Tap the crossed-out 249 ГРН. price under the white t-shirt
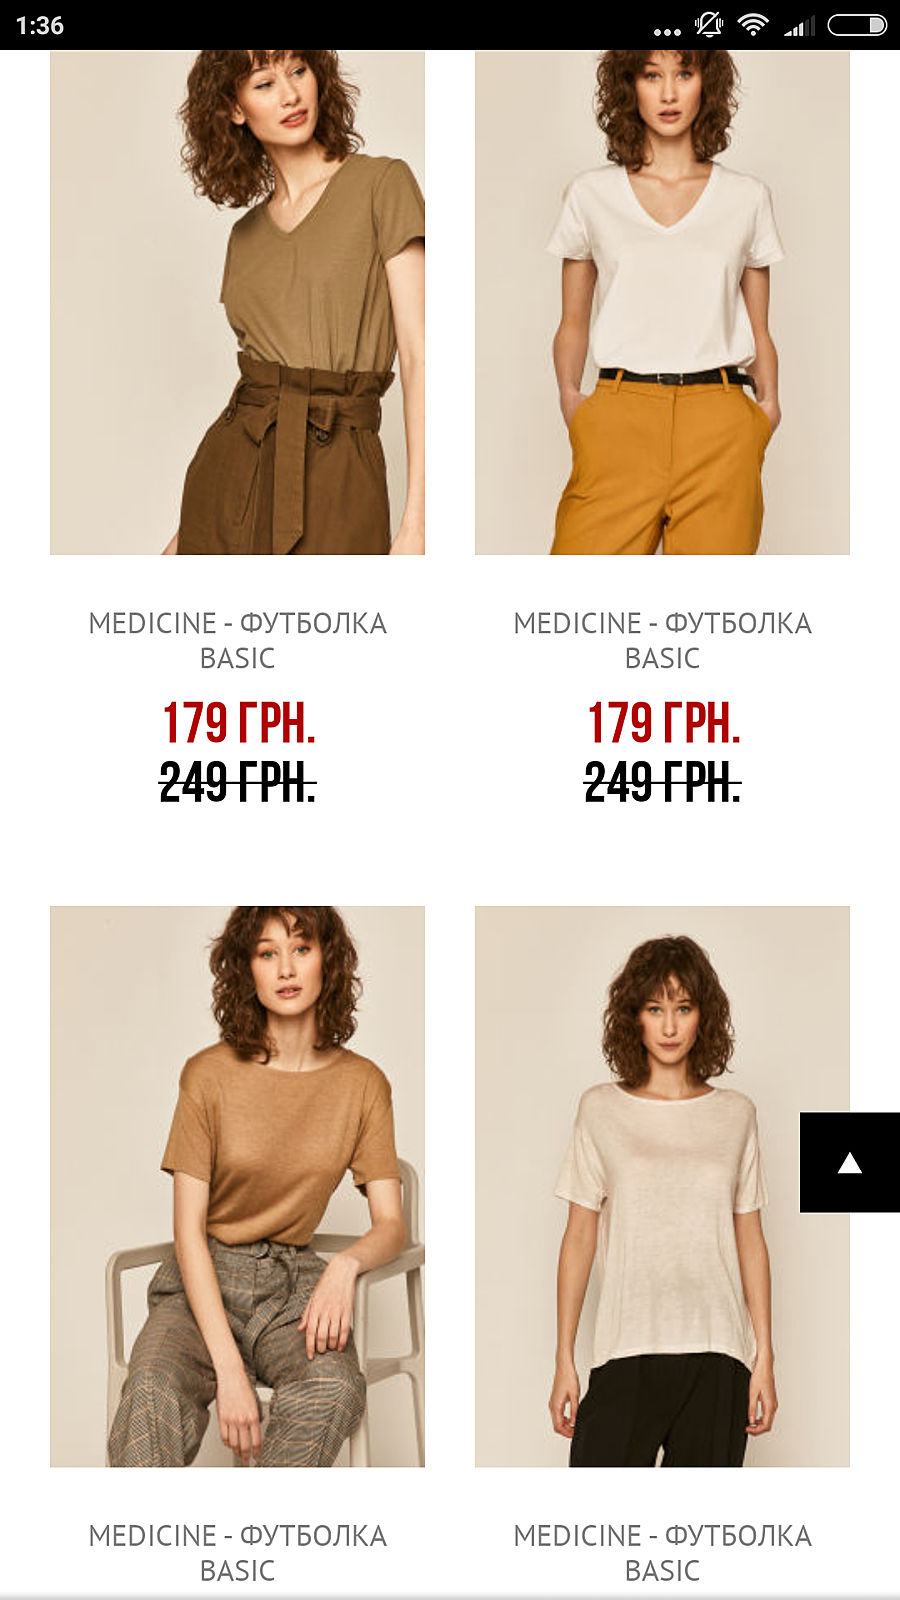The height and width of the screenshot is (1600, 900). 663,782
